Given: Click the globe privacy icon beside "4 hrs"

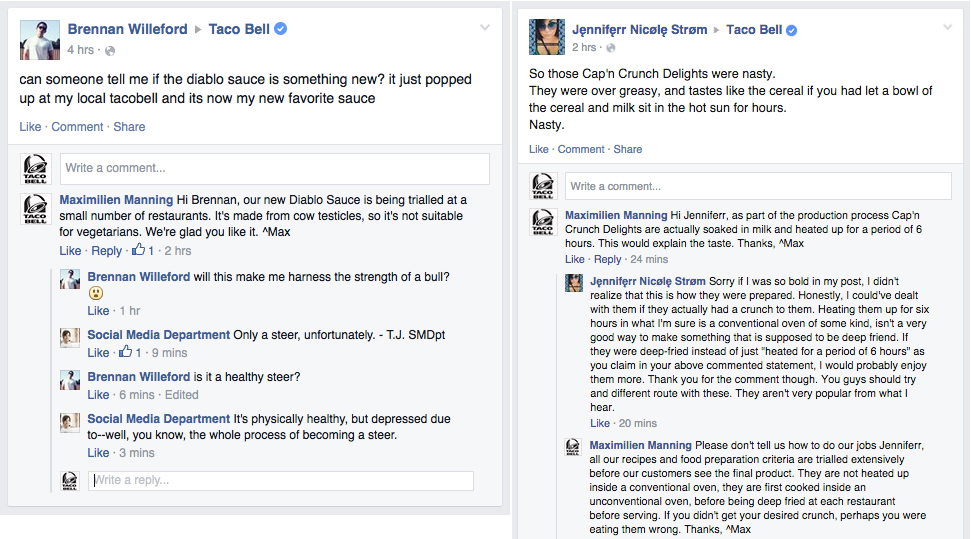Looking at the screenshot, I should click(x=110, y=50).
